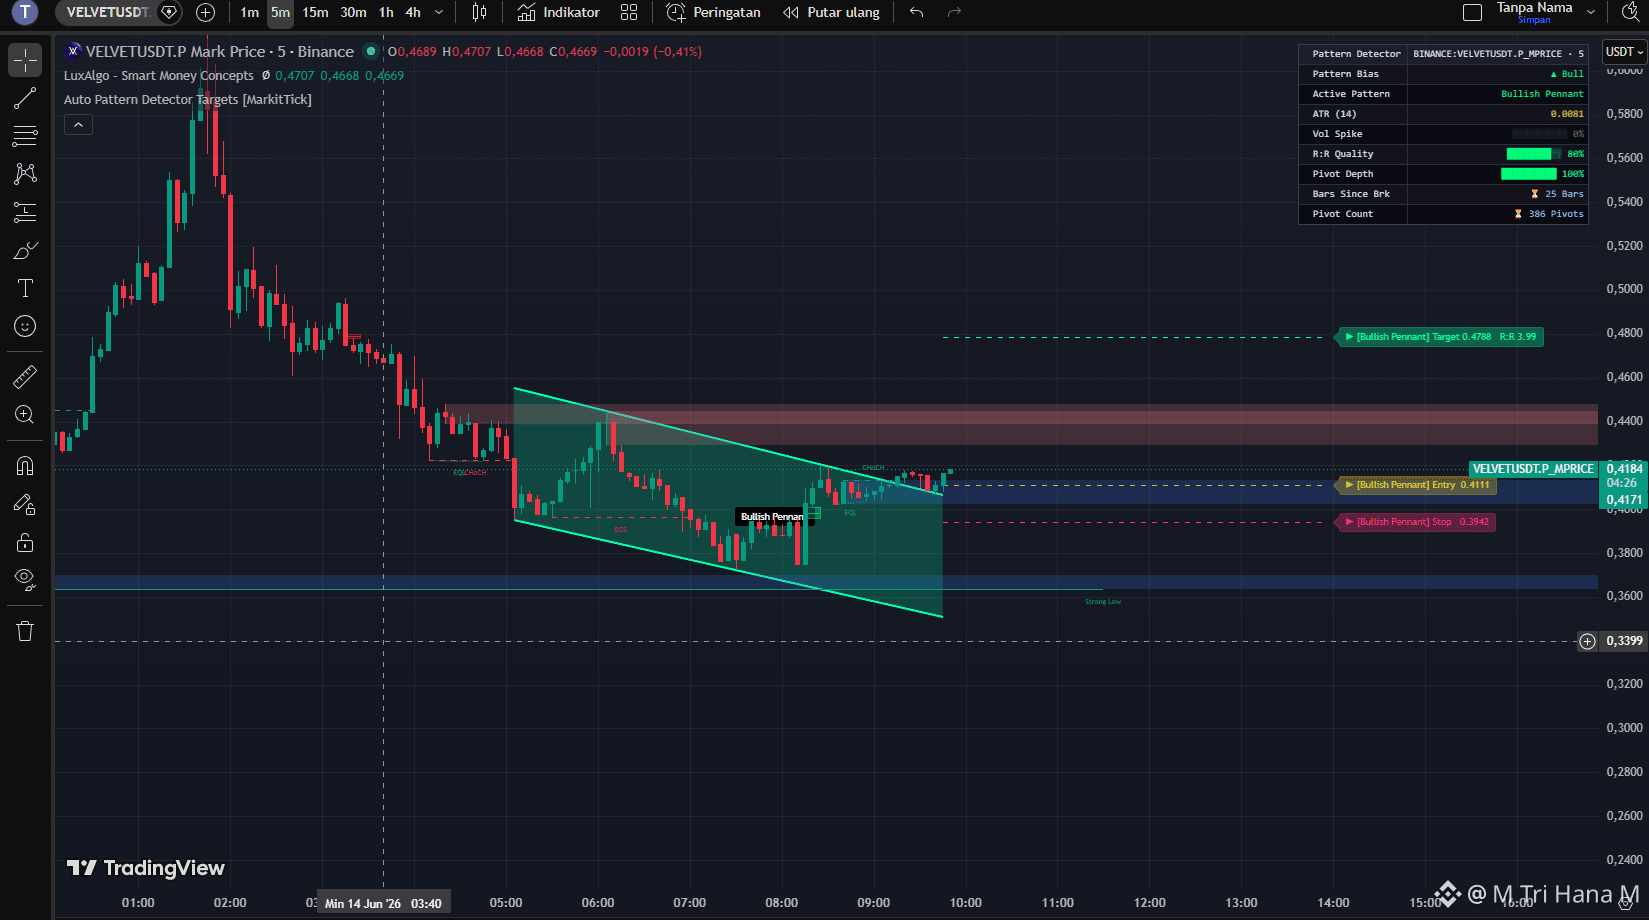This screenshot has height=920, width=1649.
Task: Click the TradingView logo
Action: tap(146, 868)
